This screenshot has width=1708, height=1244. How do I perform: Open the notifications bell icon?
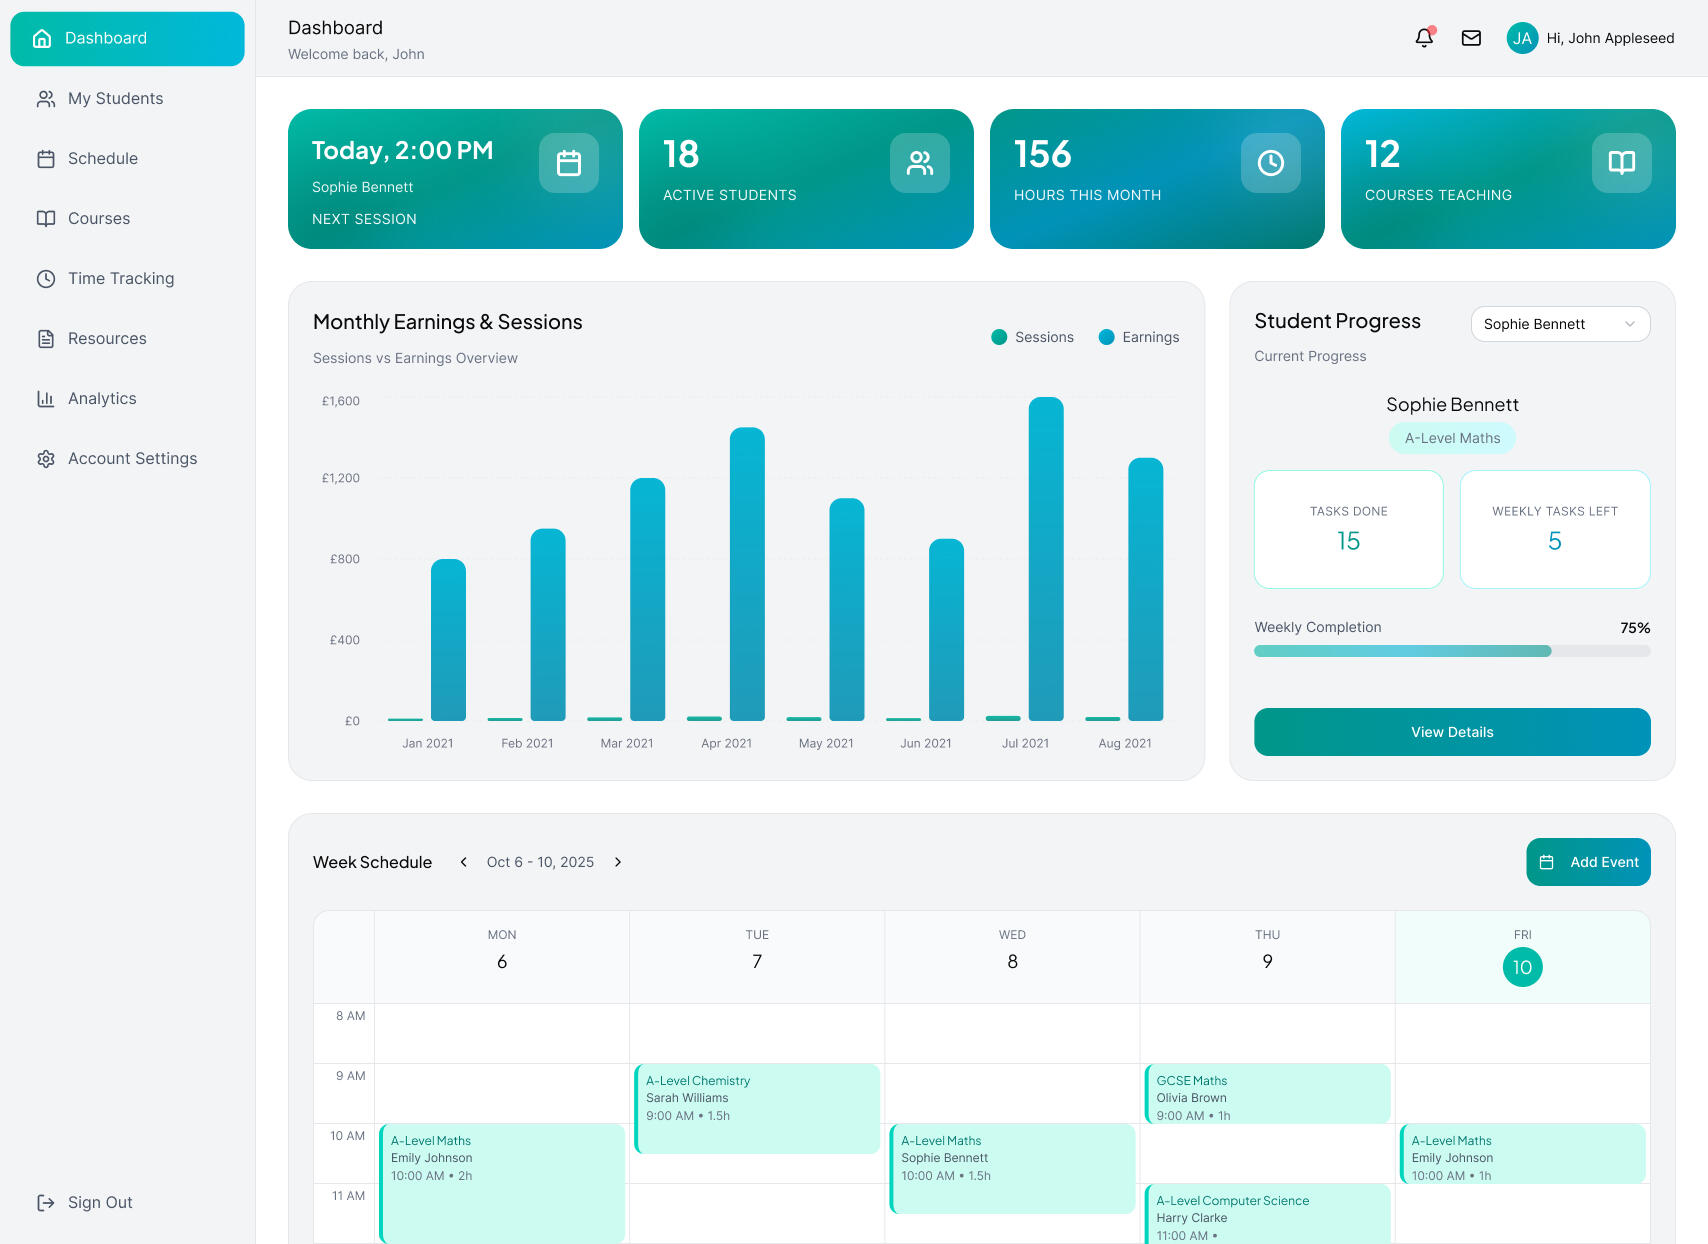[x=1424, y=38]
